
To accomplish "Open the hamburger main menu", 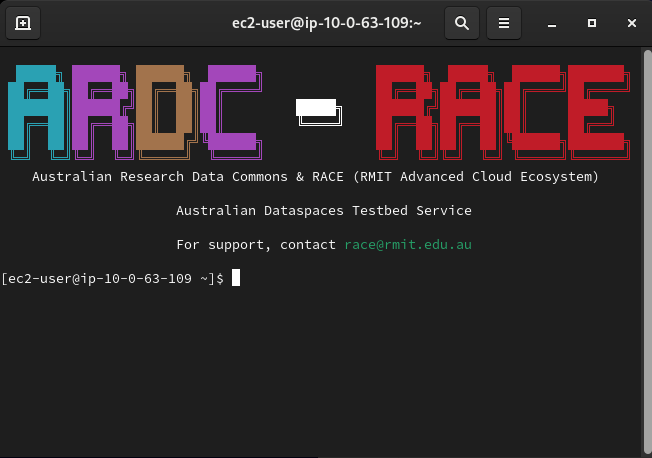I will coord(504,23).
